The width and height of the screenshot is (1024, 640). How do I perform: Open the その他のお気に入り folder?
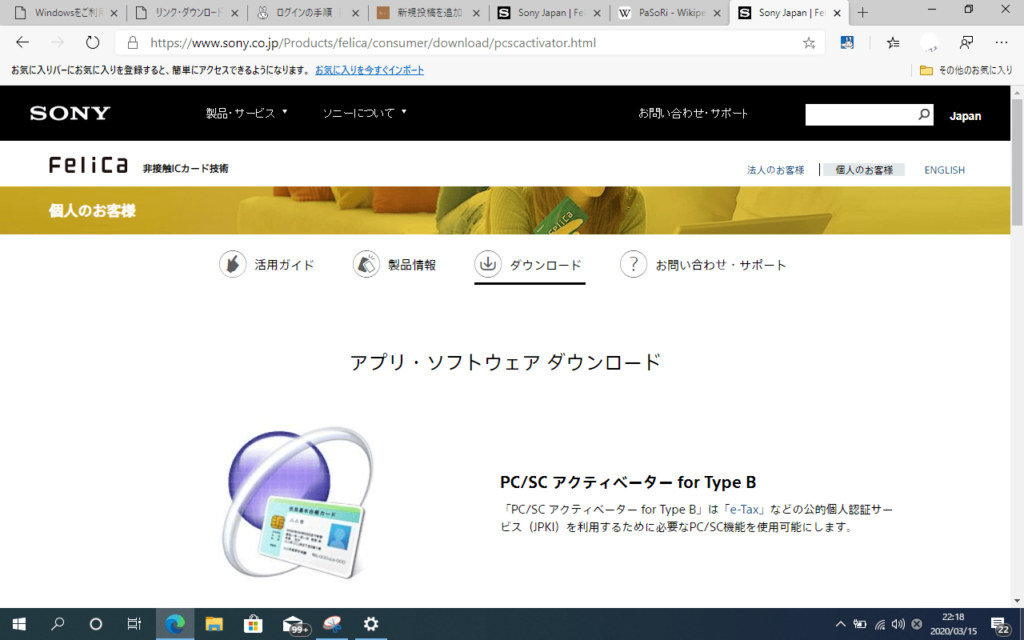(x=966, y=70)
